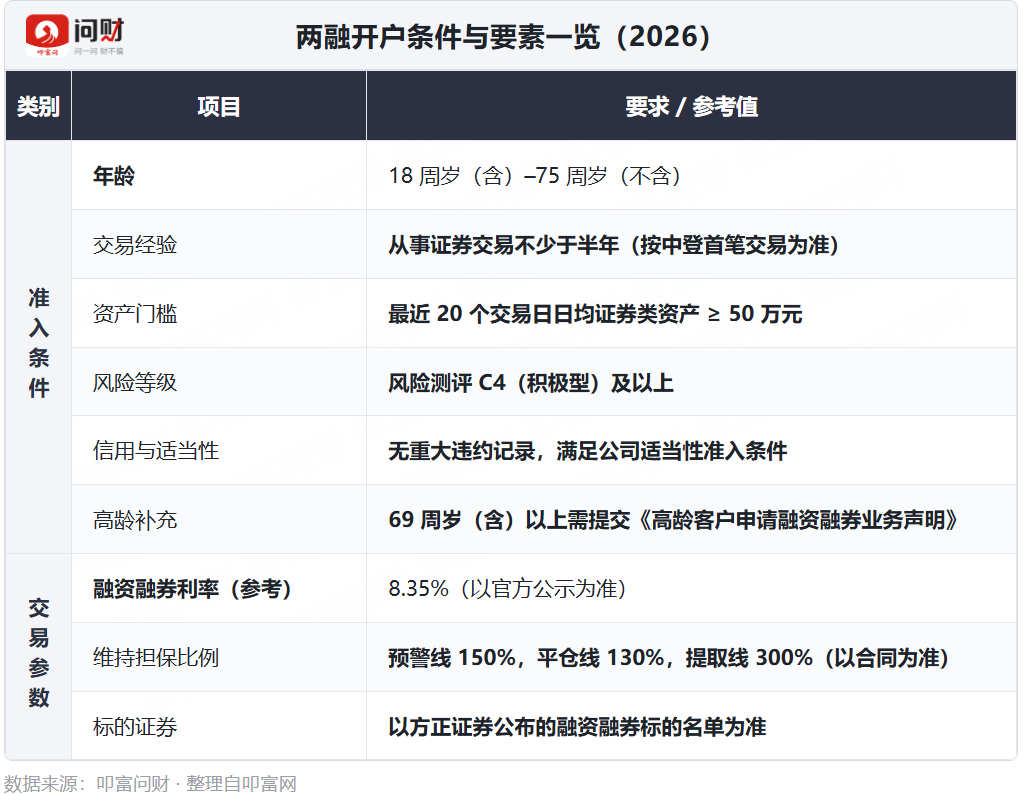Viewport: 1023px width, 795px height.
Task: Click the 日均证券类资产 ≥ 50 万元 value
Action: 595,314
